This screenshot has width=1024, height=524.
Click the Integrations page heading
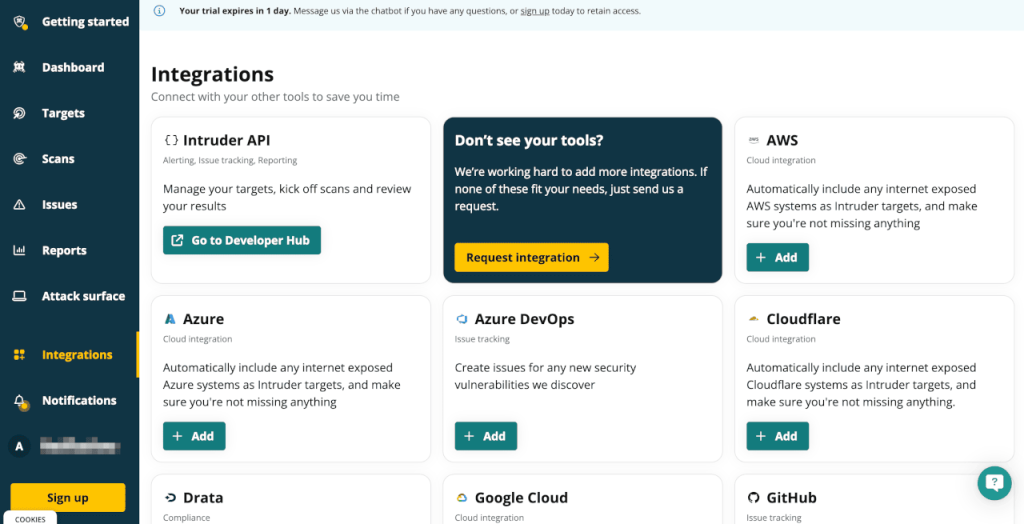point(212,74)
